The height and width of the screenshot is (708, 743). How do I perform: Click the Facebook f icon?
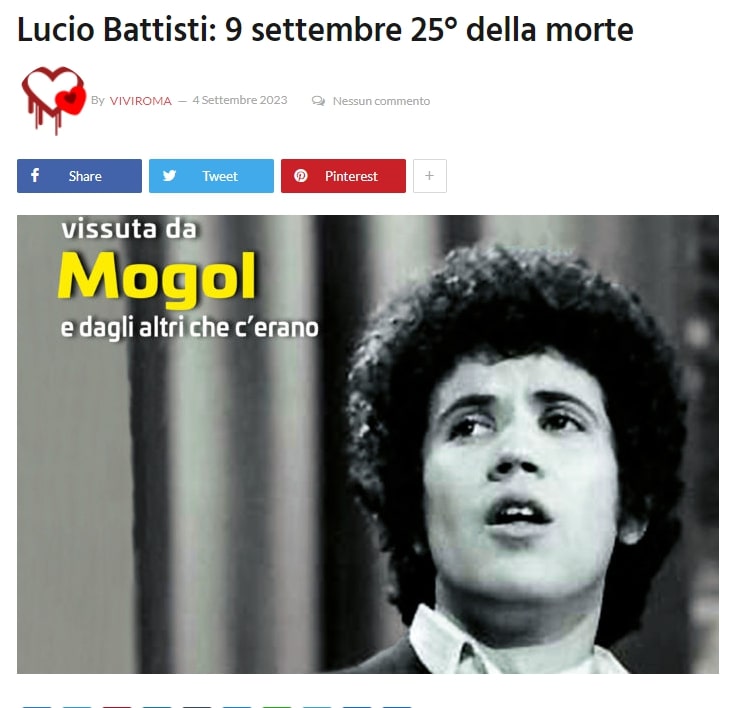(35, 175)
